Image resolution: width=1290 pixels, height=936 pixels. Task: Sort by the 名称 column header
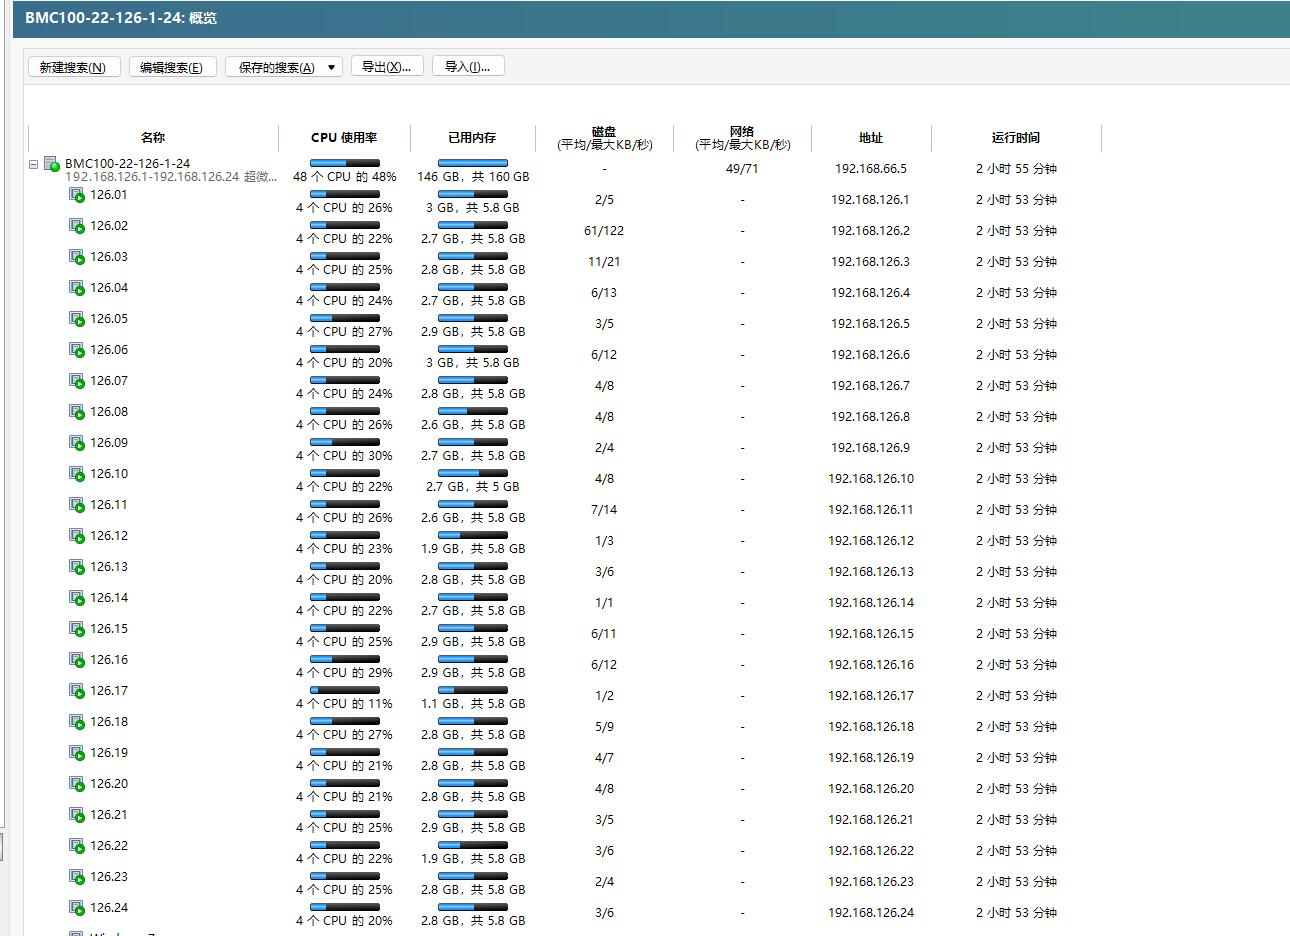point(153,138)
